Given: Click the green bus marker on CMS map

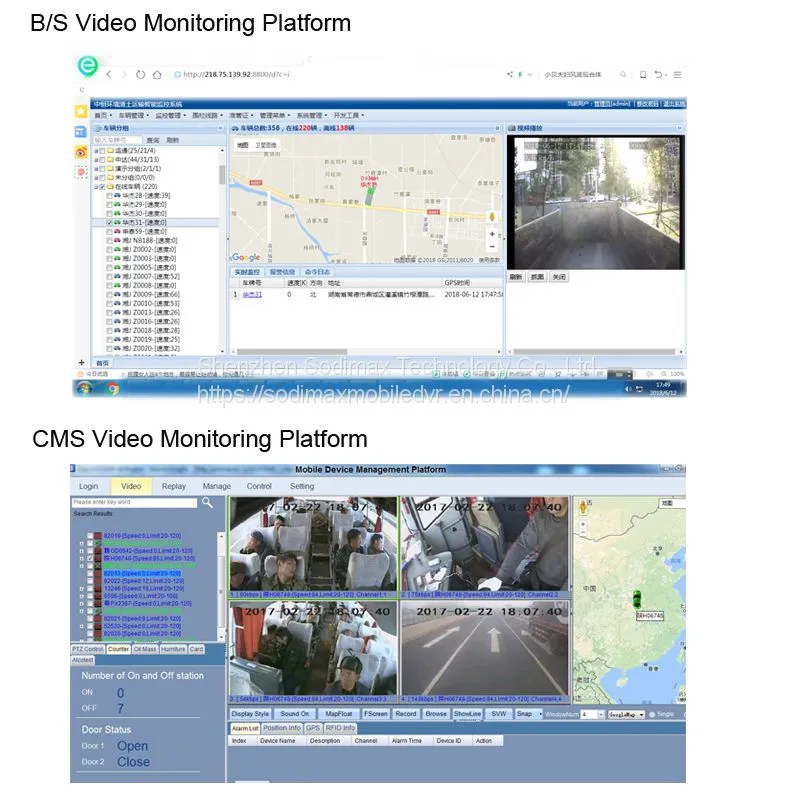Looking at the screenshot, I should [x=637, y=598].
